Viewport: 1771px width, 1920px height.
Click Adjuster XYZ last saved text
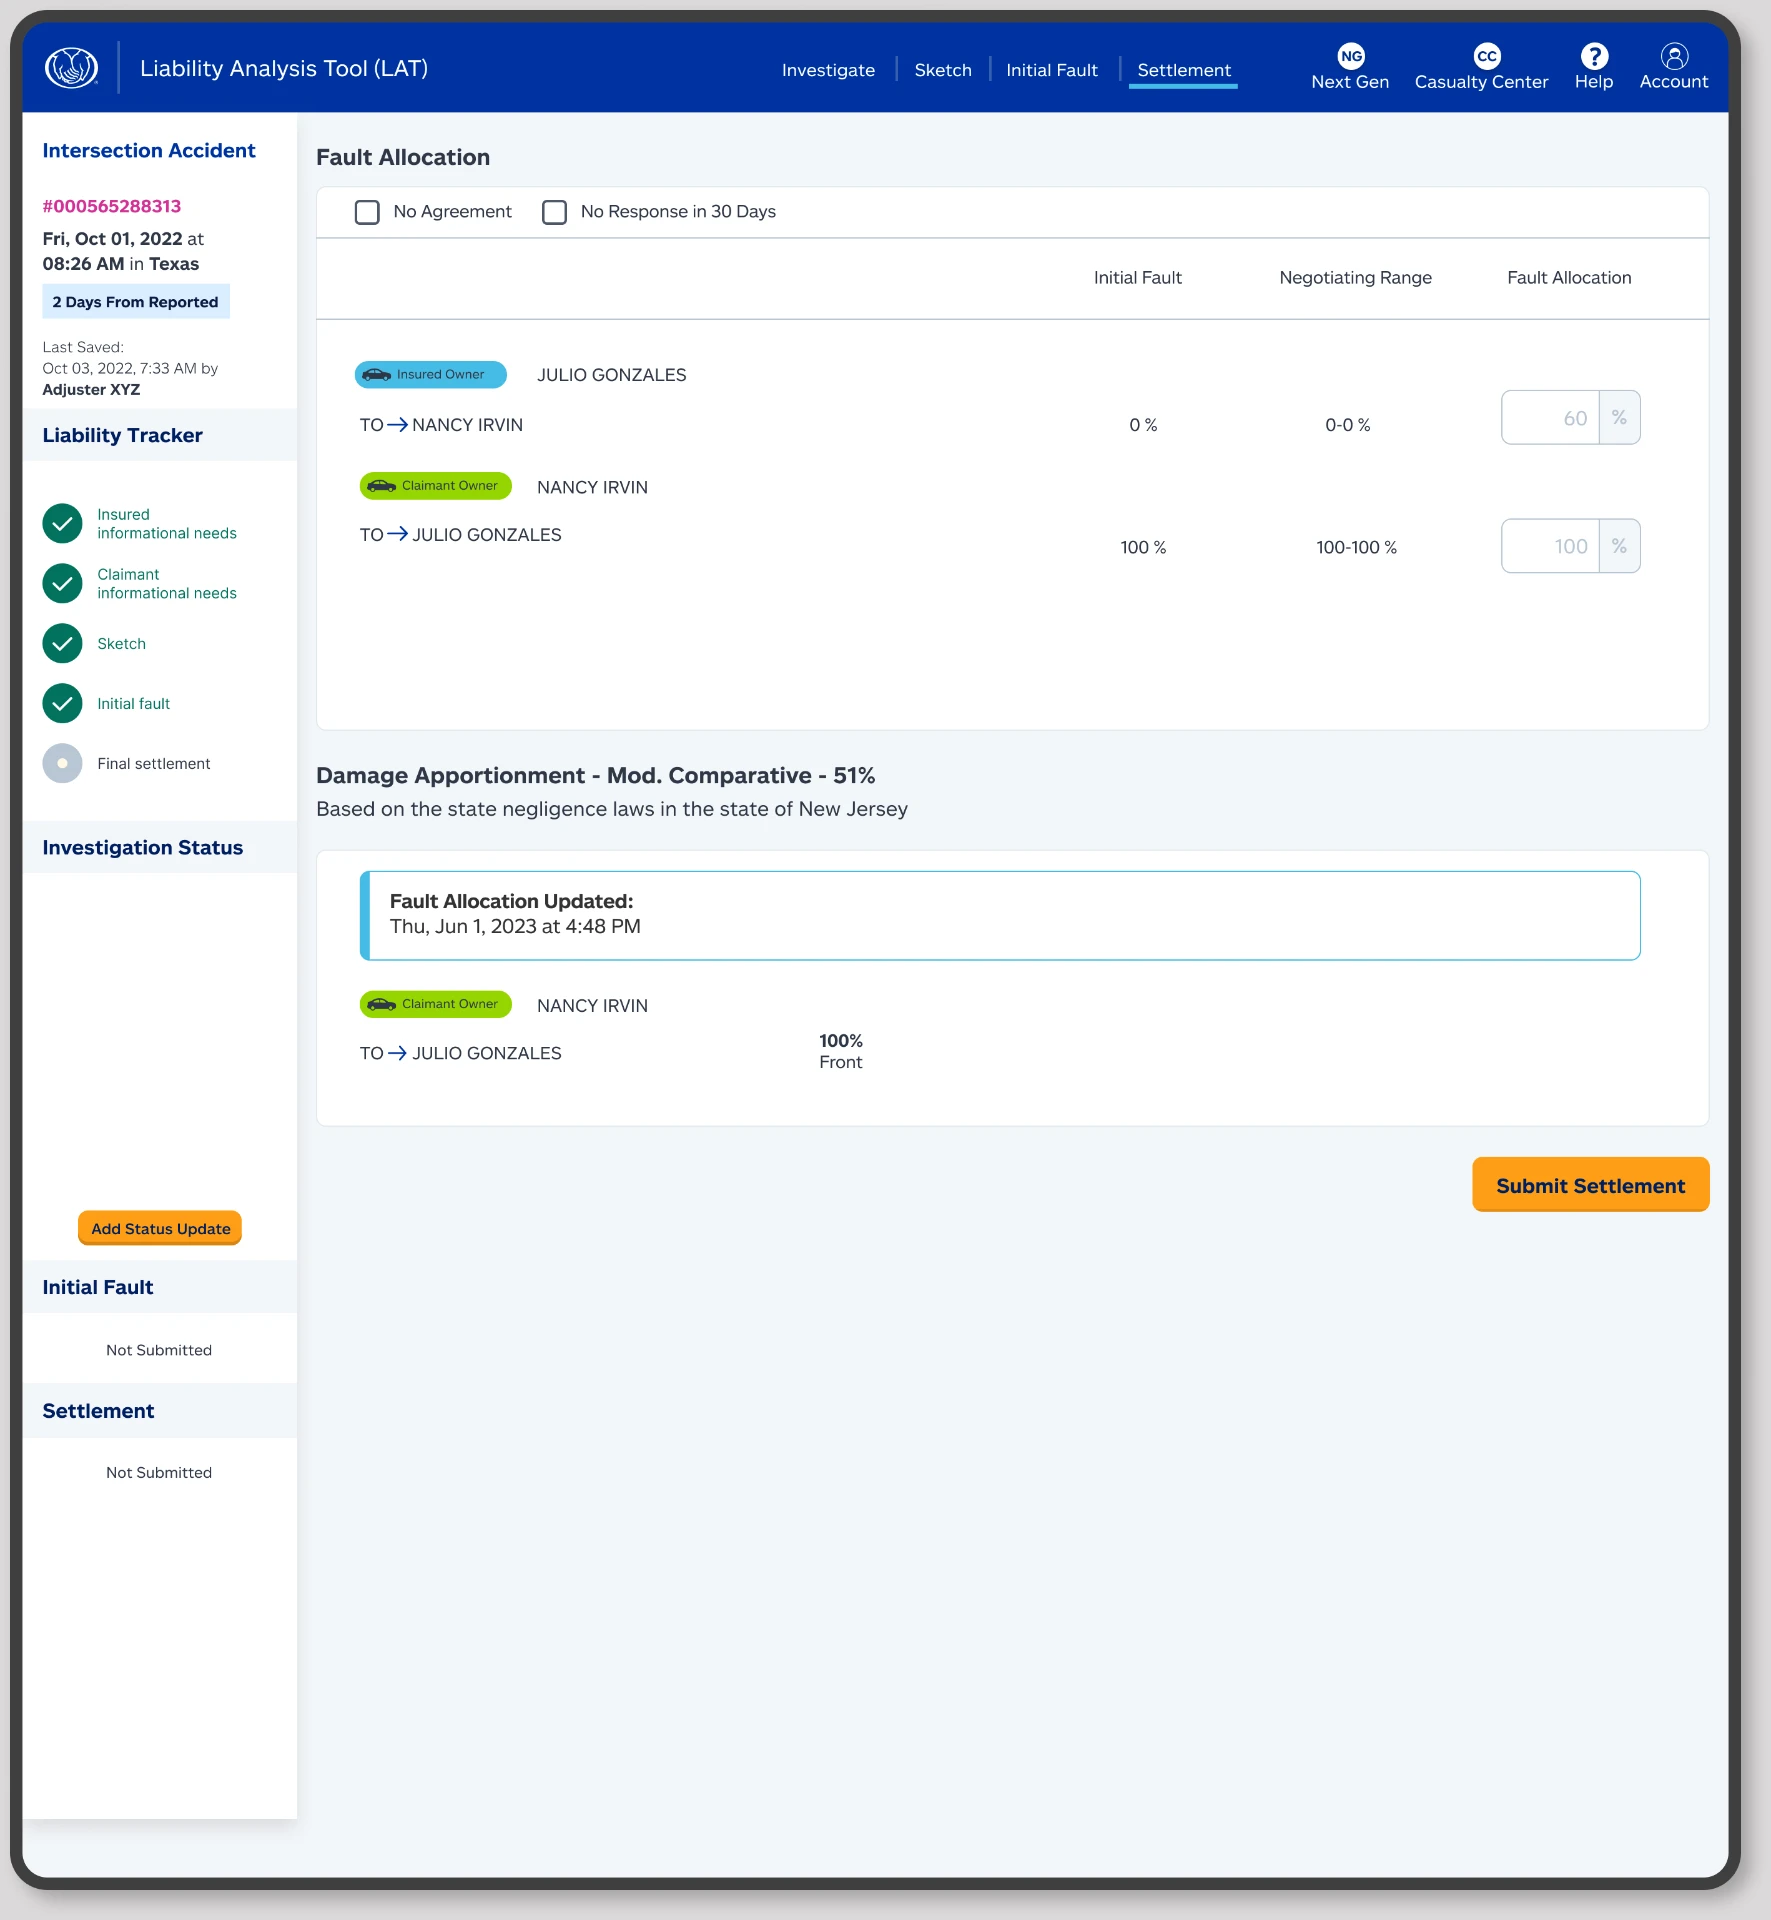(x=91, y=390)
